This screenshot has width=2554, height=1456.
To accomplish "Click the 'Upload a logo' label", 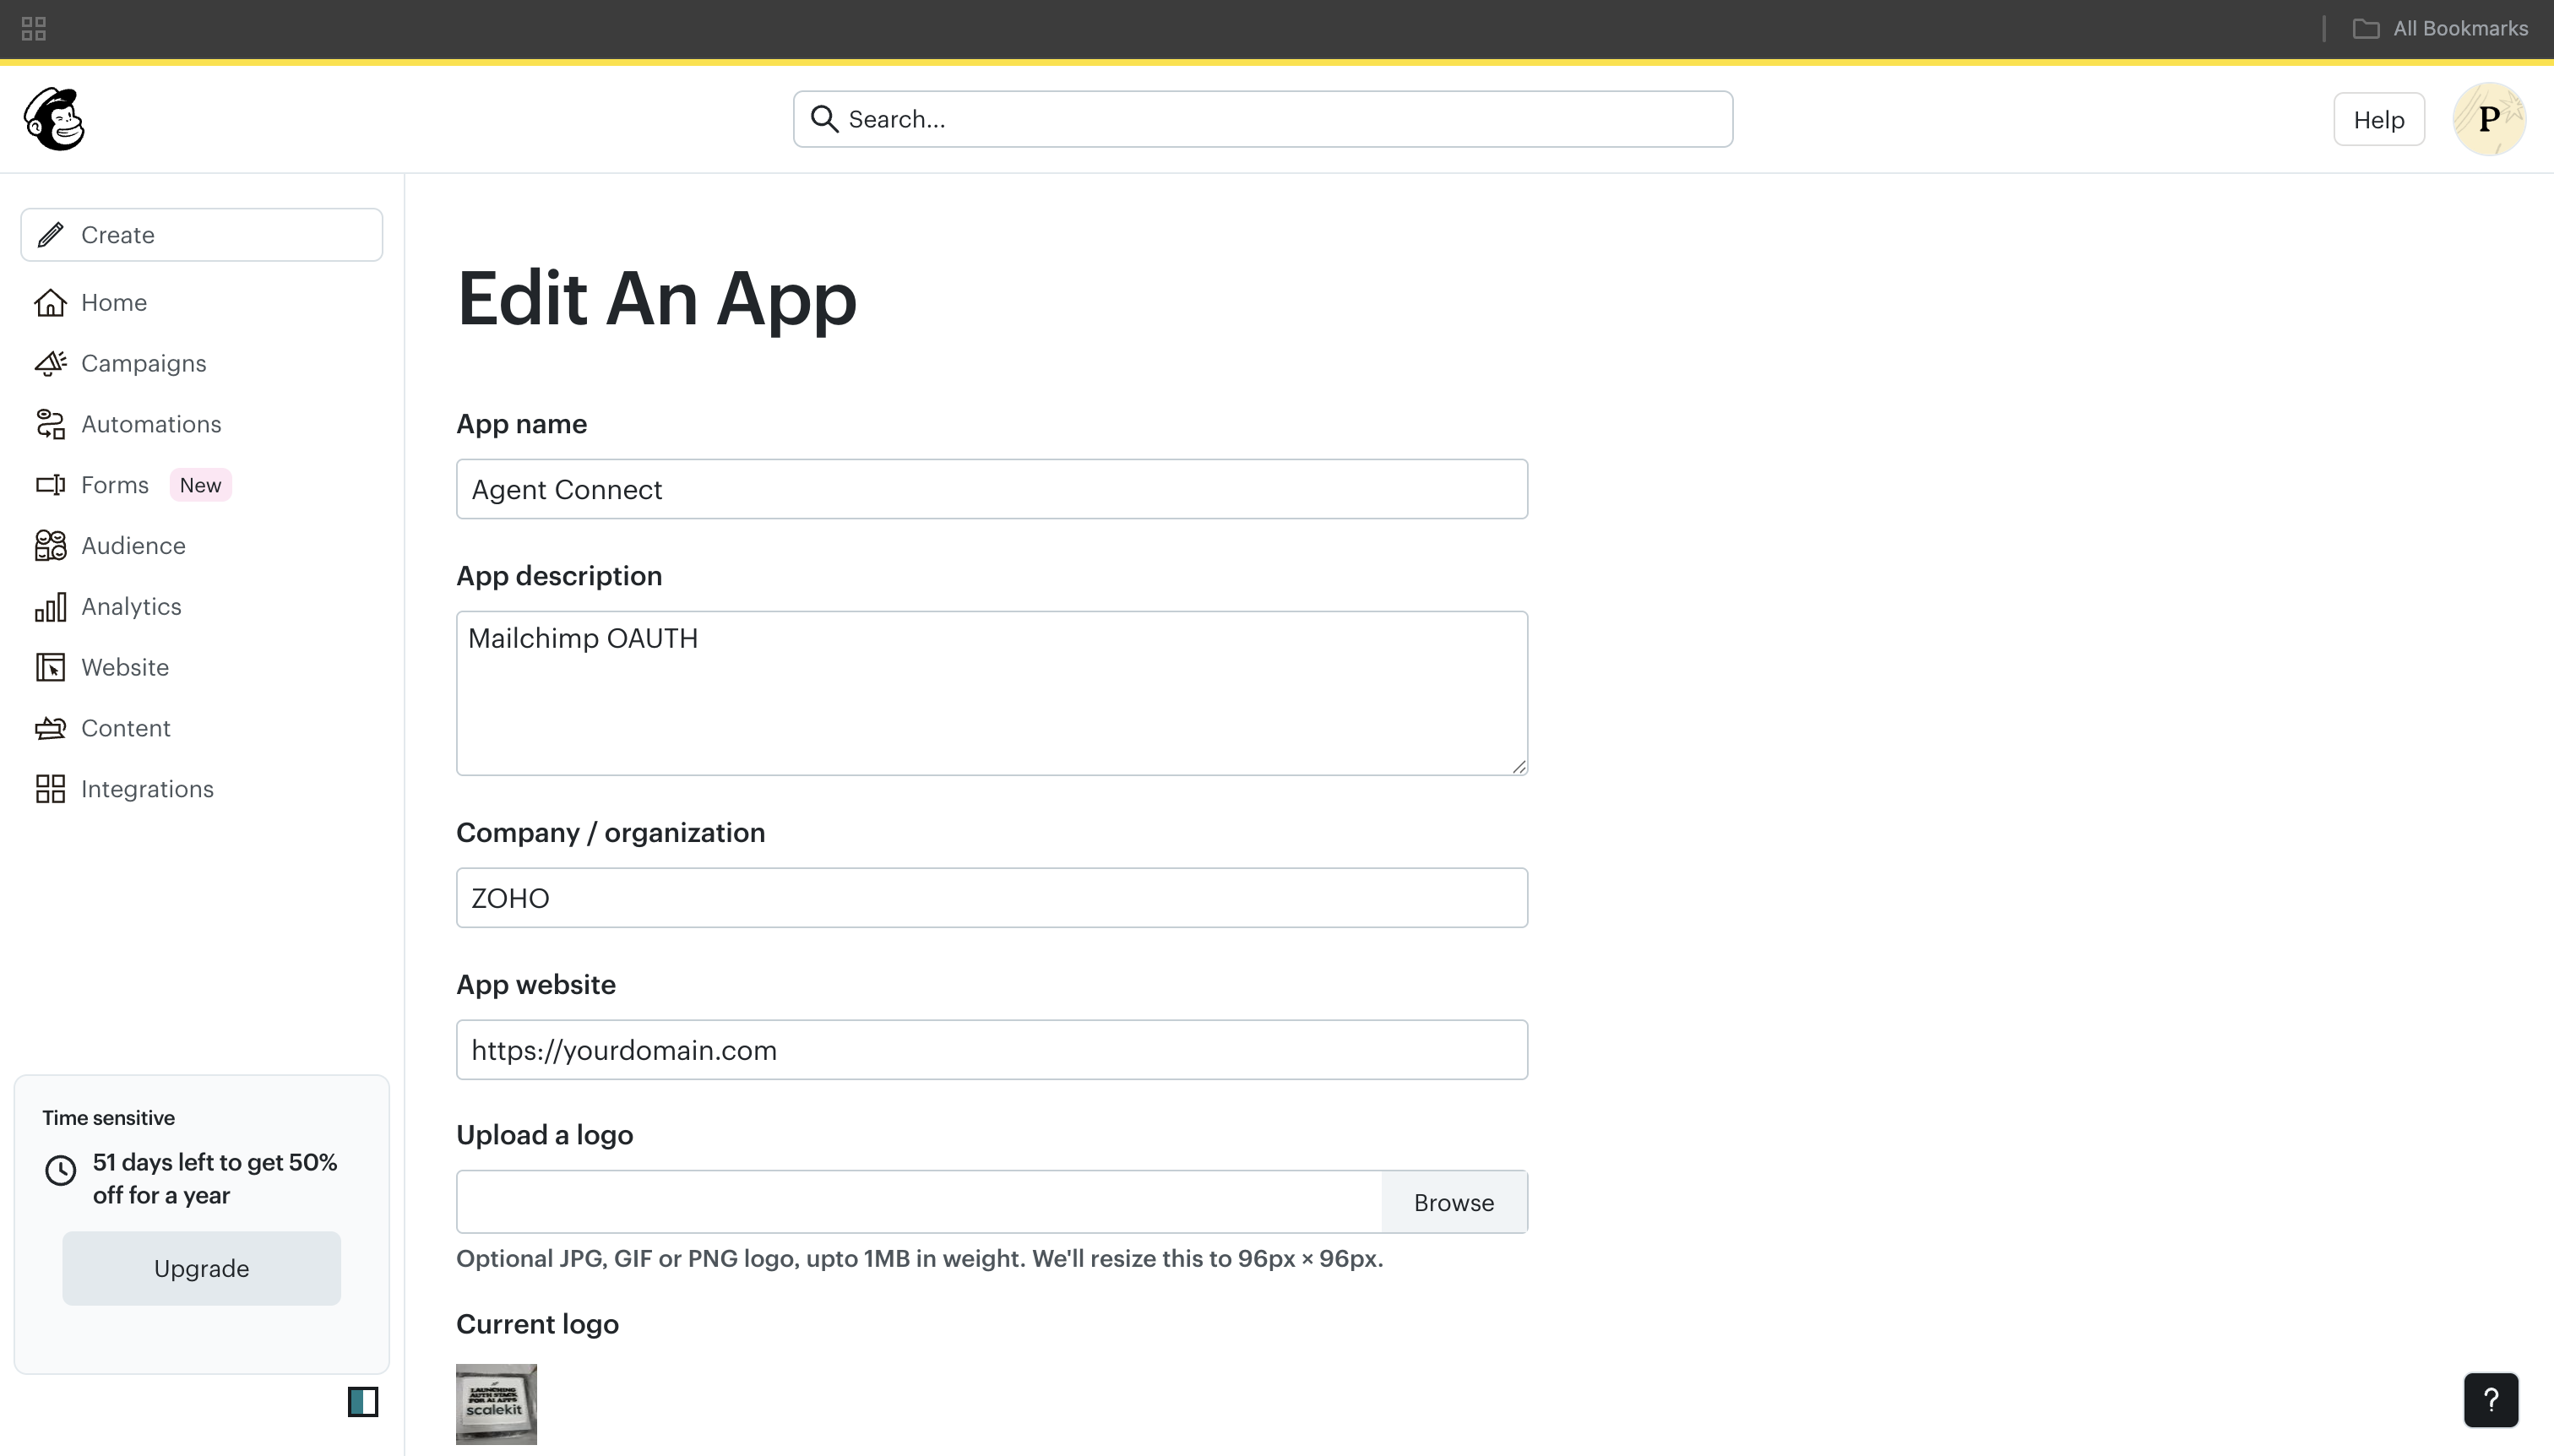I will pyautogui.click(x=545, y=1135).
